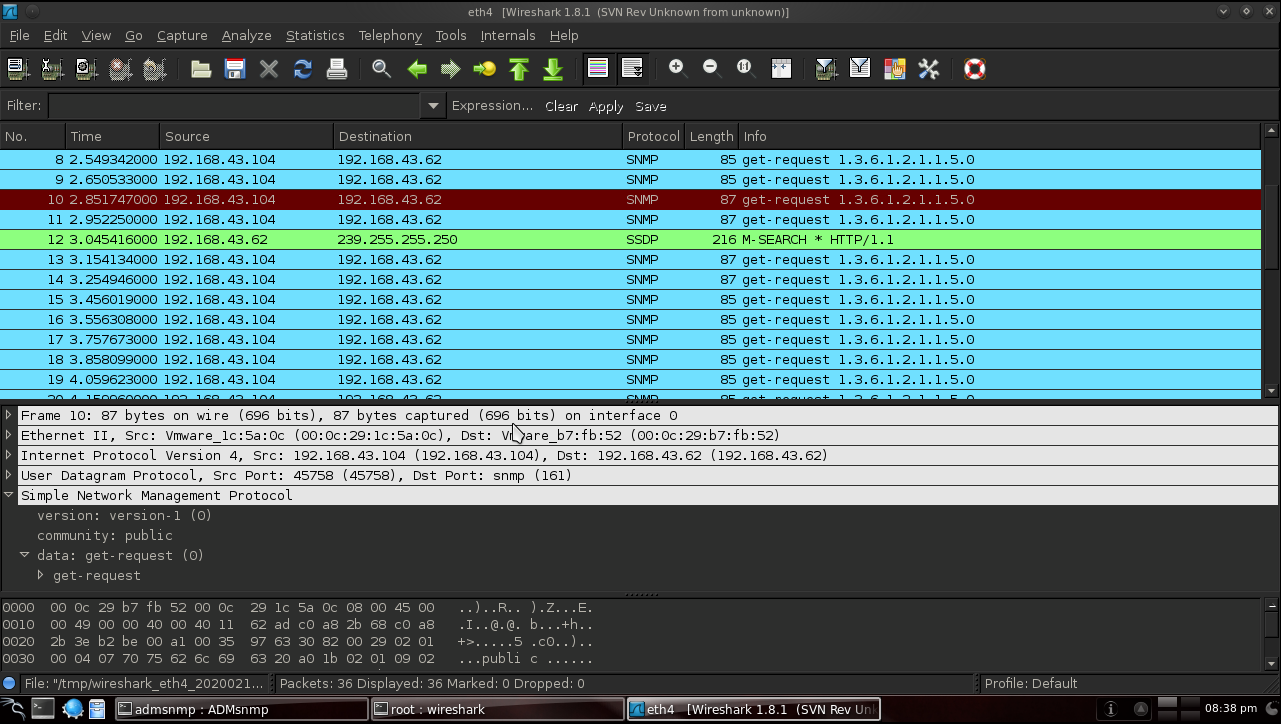Open the Analyze menu

(x=247, y=35)
